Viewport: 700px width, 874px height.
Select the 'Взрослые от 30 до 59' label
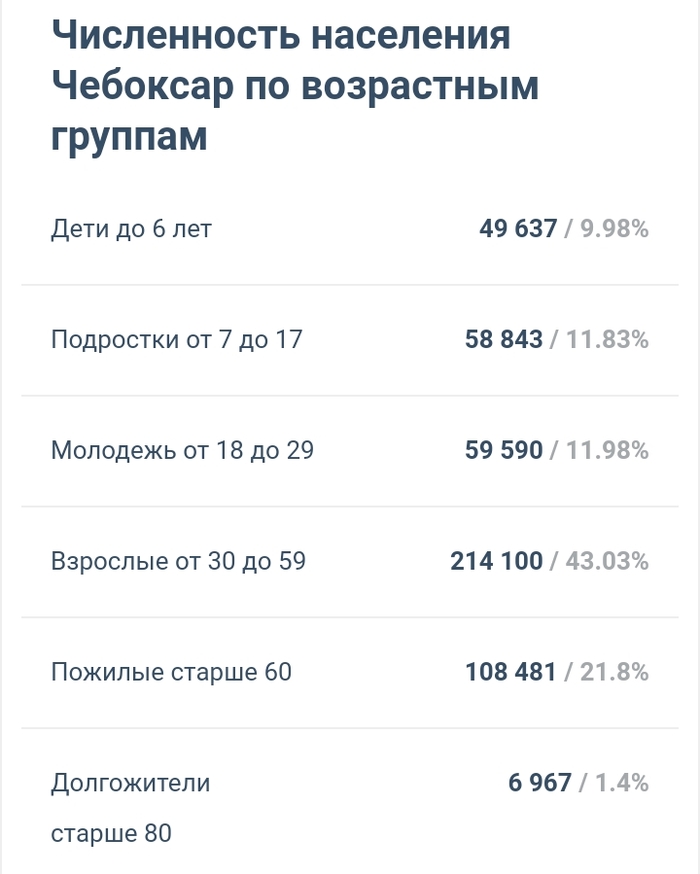(x=178, y=562)
